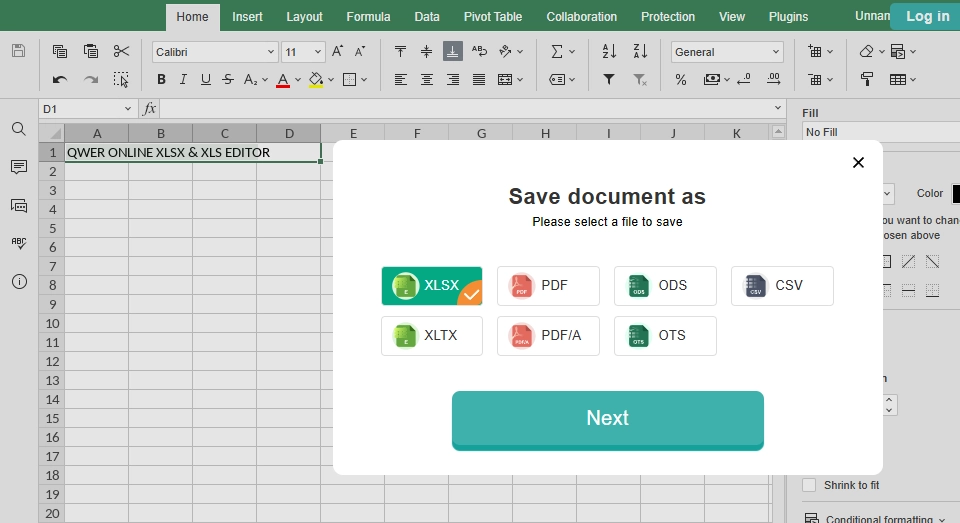Click the Next button
The height and width of the screenshot is (523, 960).
[x=607, y=420]
